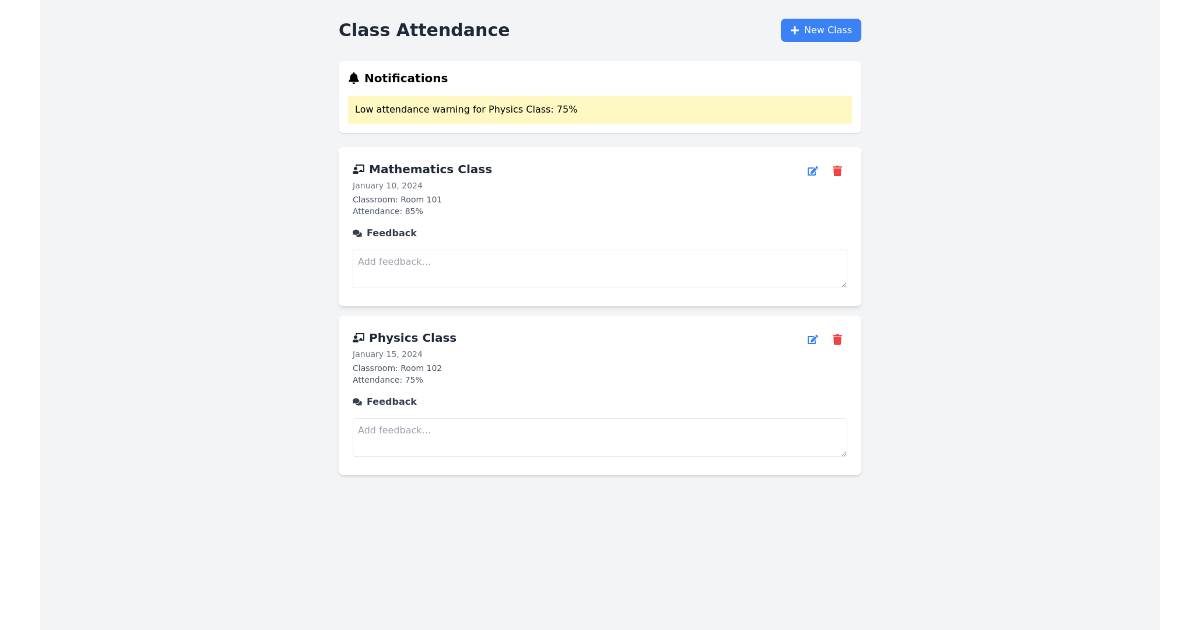Click the comment icon beside Physics Feedback label
The width and height of the screenshot is (1200, 630).
[x=356, y=401]
